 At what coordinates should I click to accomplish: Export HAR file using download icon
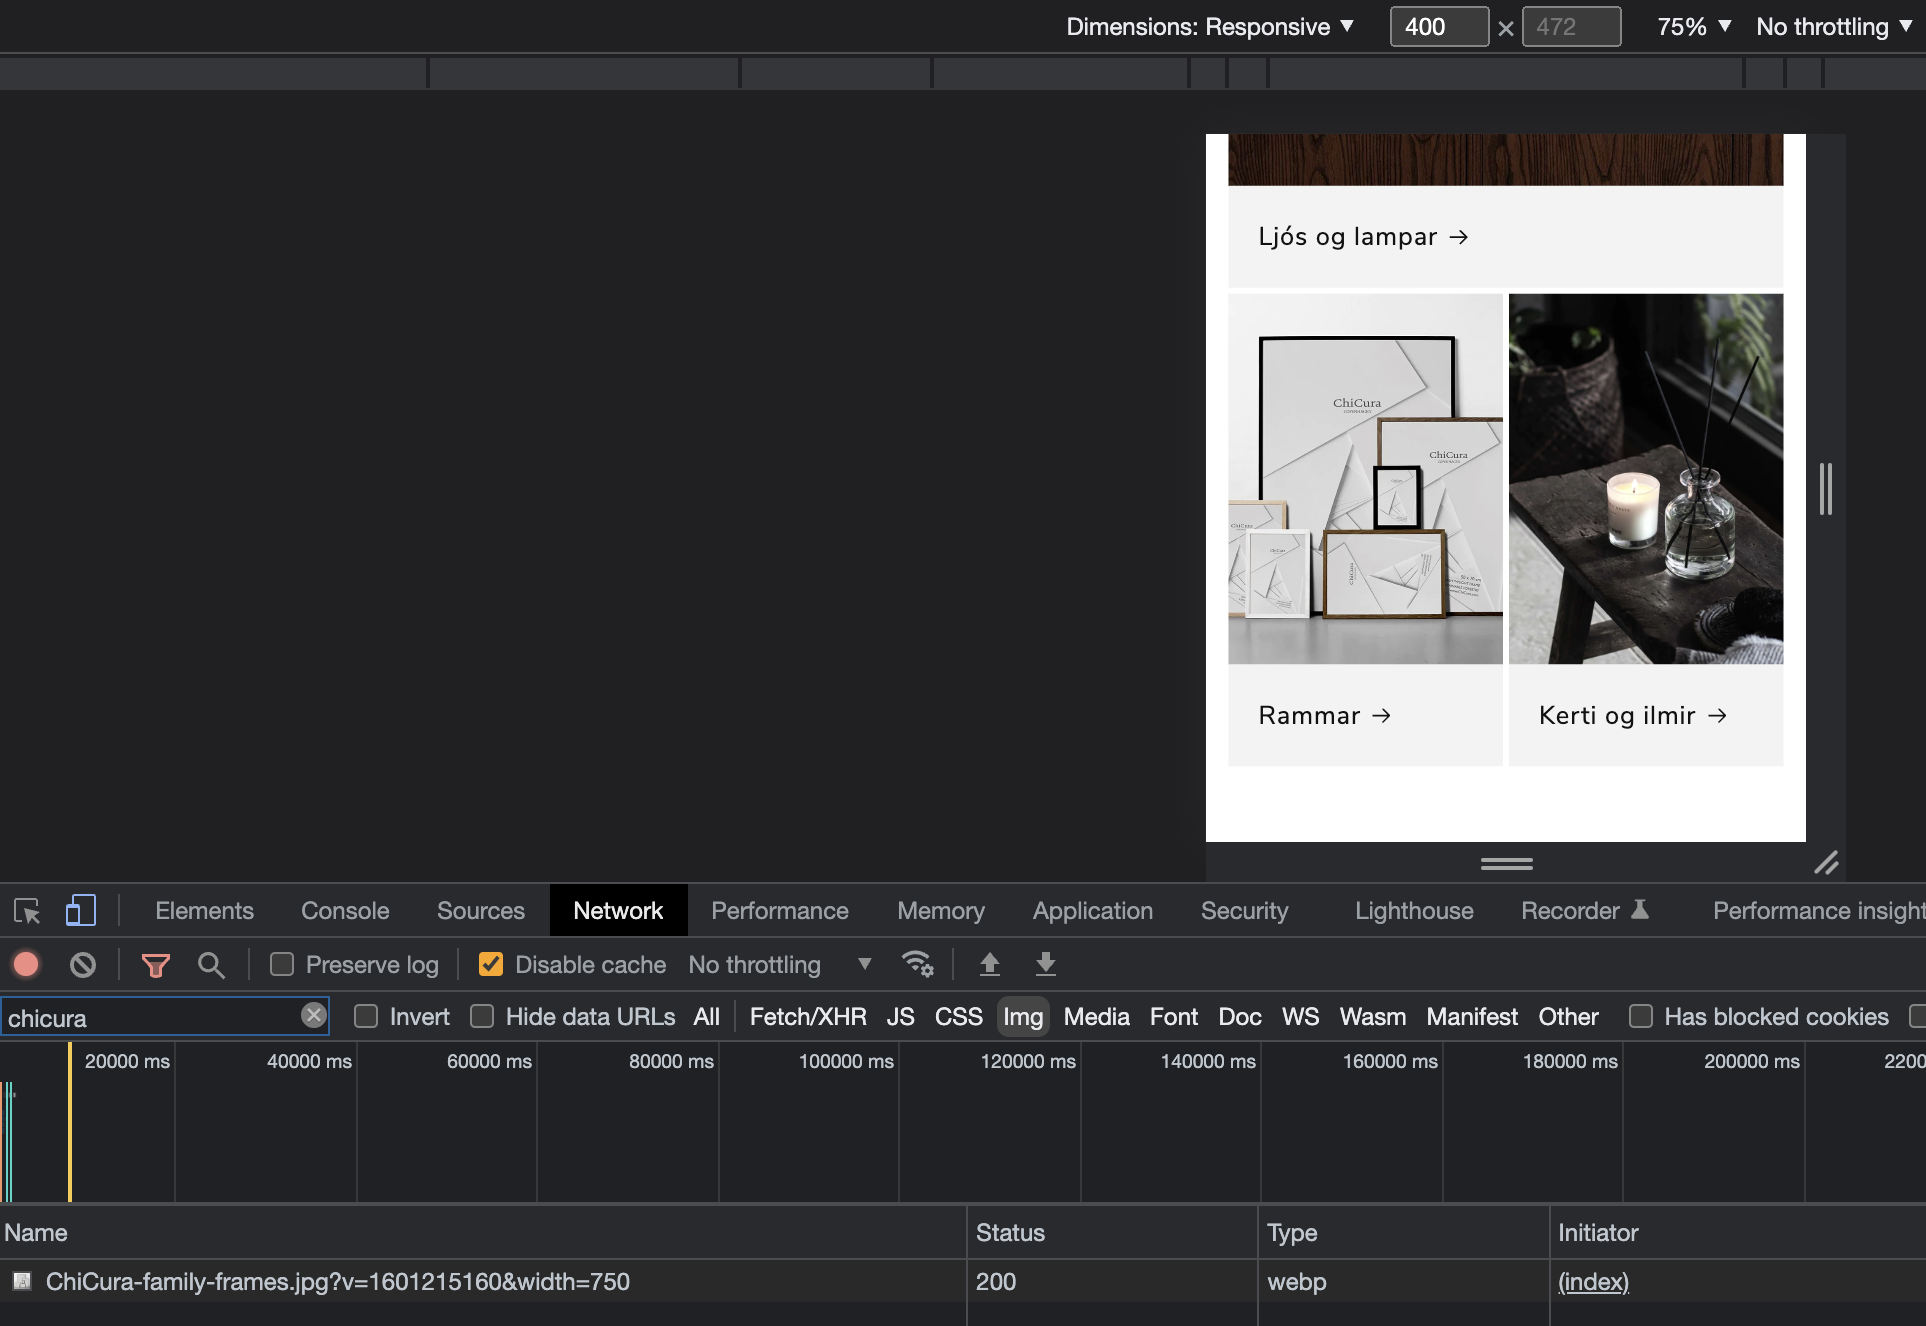pos(1045,964)
